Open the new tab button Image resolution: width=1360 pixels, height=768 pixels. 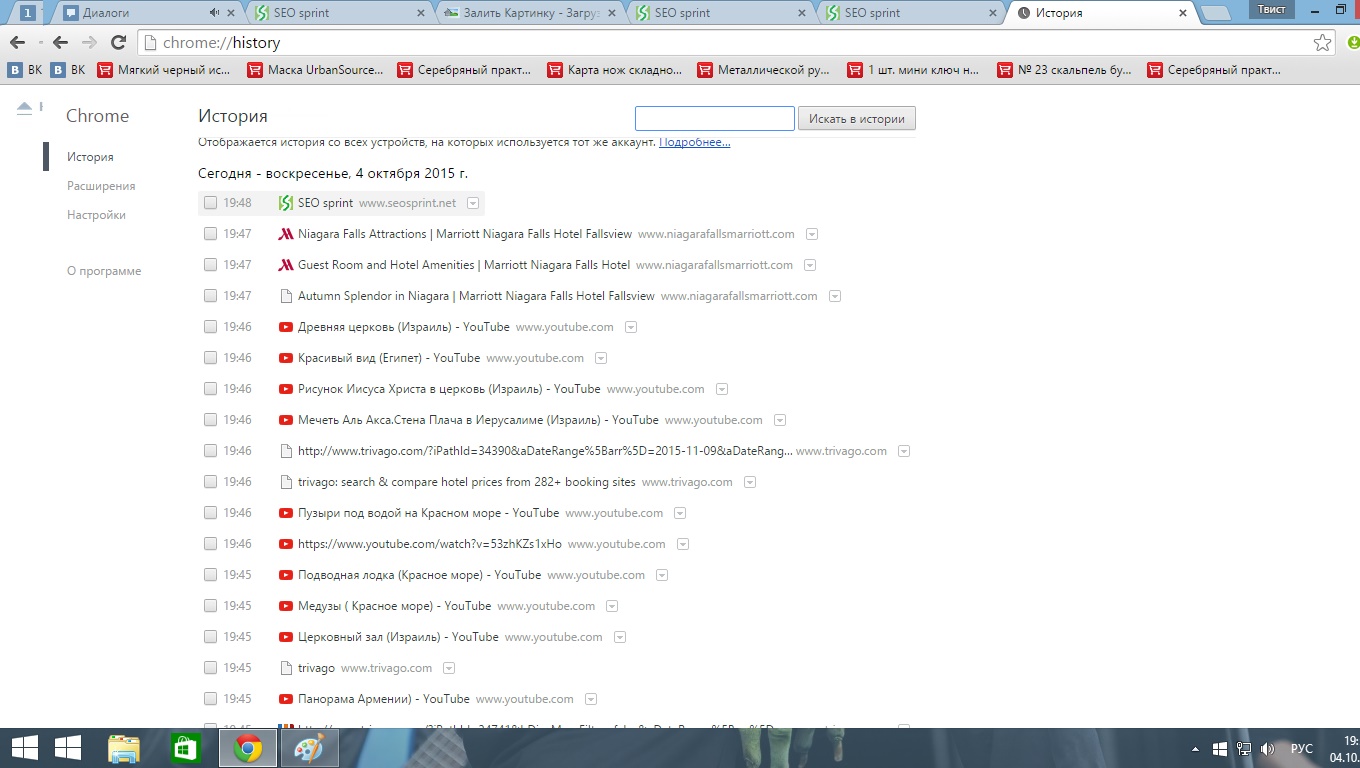coord(1215,13)
